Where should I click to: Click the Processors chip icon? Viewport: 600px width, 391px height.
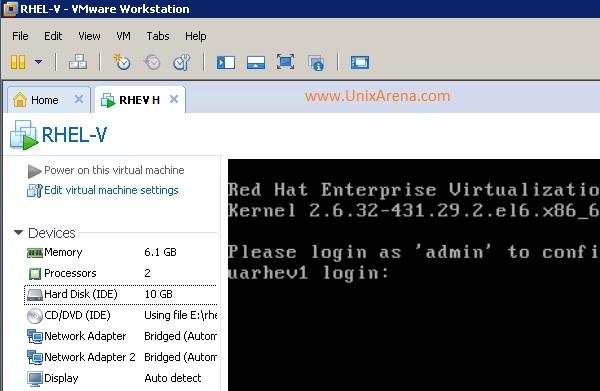[35, 274]
